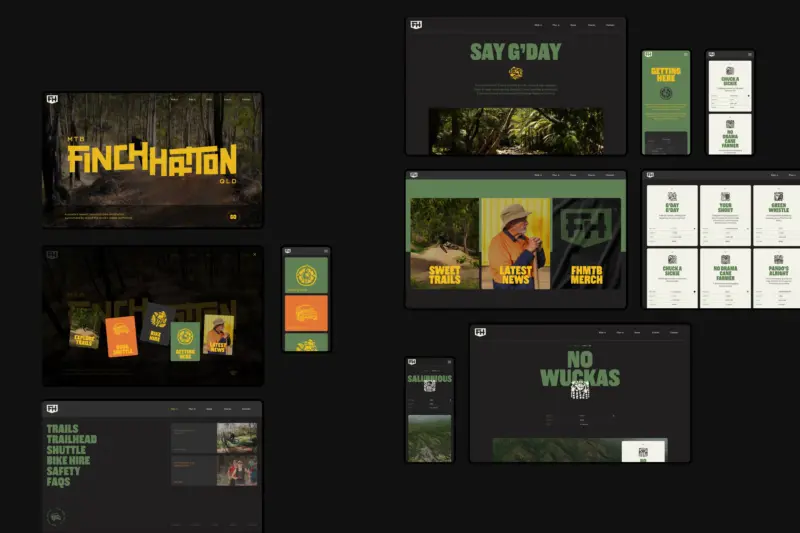Select FAQS in the green menu list
This screenshot has width=800, height=533.
(x=58, y=481)
